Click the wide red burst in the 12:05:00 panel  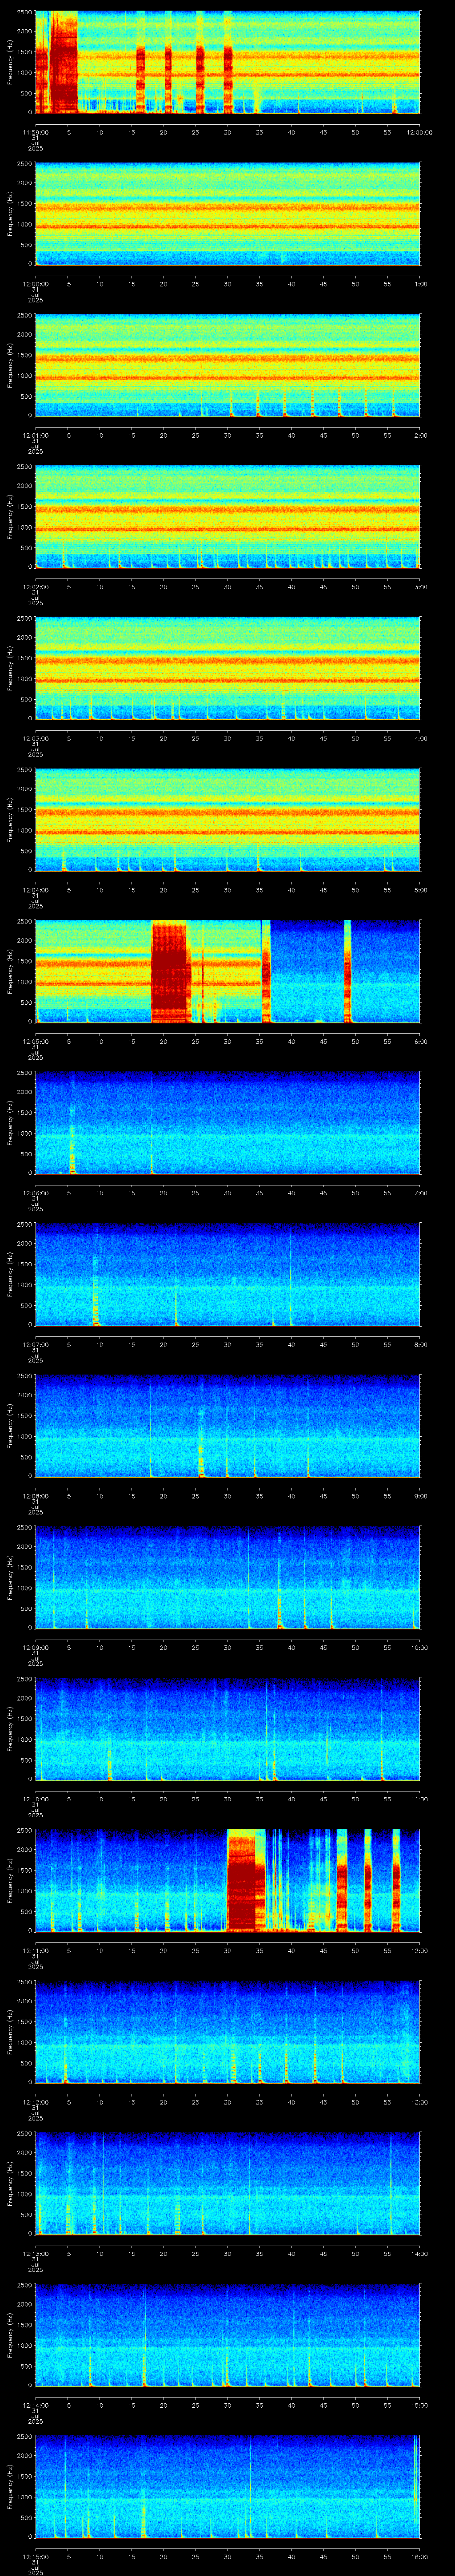(170, 972)
